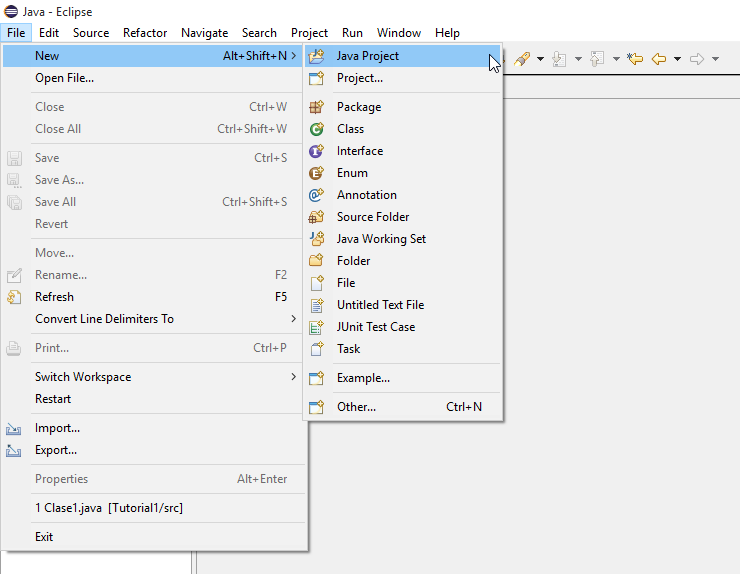The image size is (740, 574).
Task: Click the Last Edit Location icon
Action: [x=635, y=59]
